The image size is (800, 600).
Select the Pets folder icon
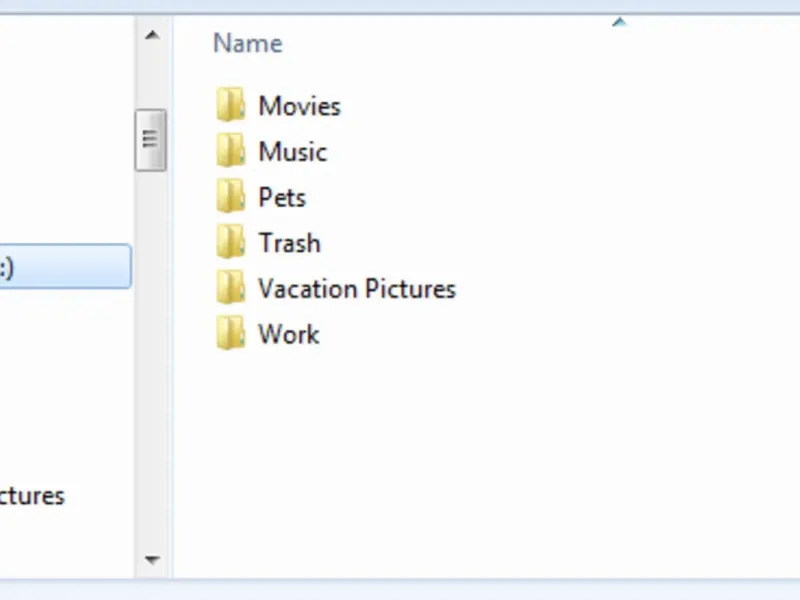coord(231,197)
